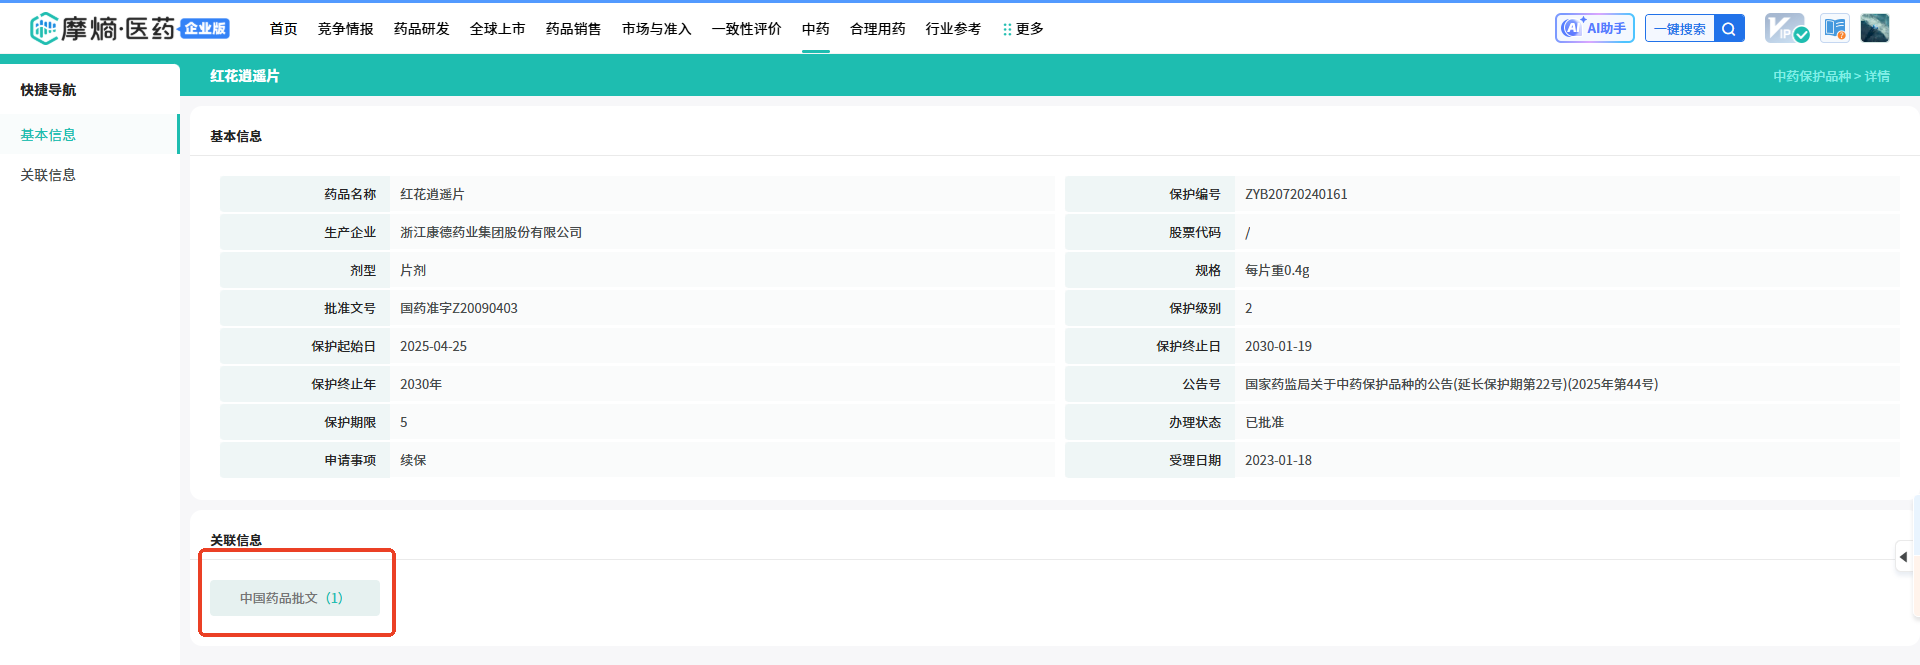Click the 一键搜索 search field
This screenshot has width=1920, height=665.
(x=1680, y=28)
